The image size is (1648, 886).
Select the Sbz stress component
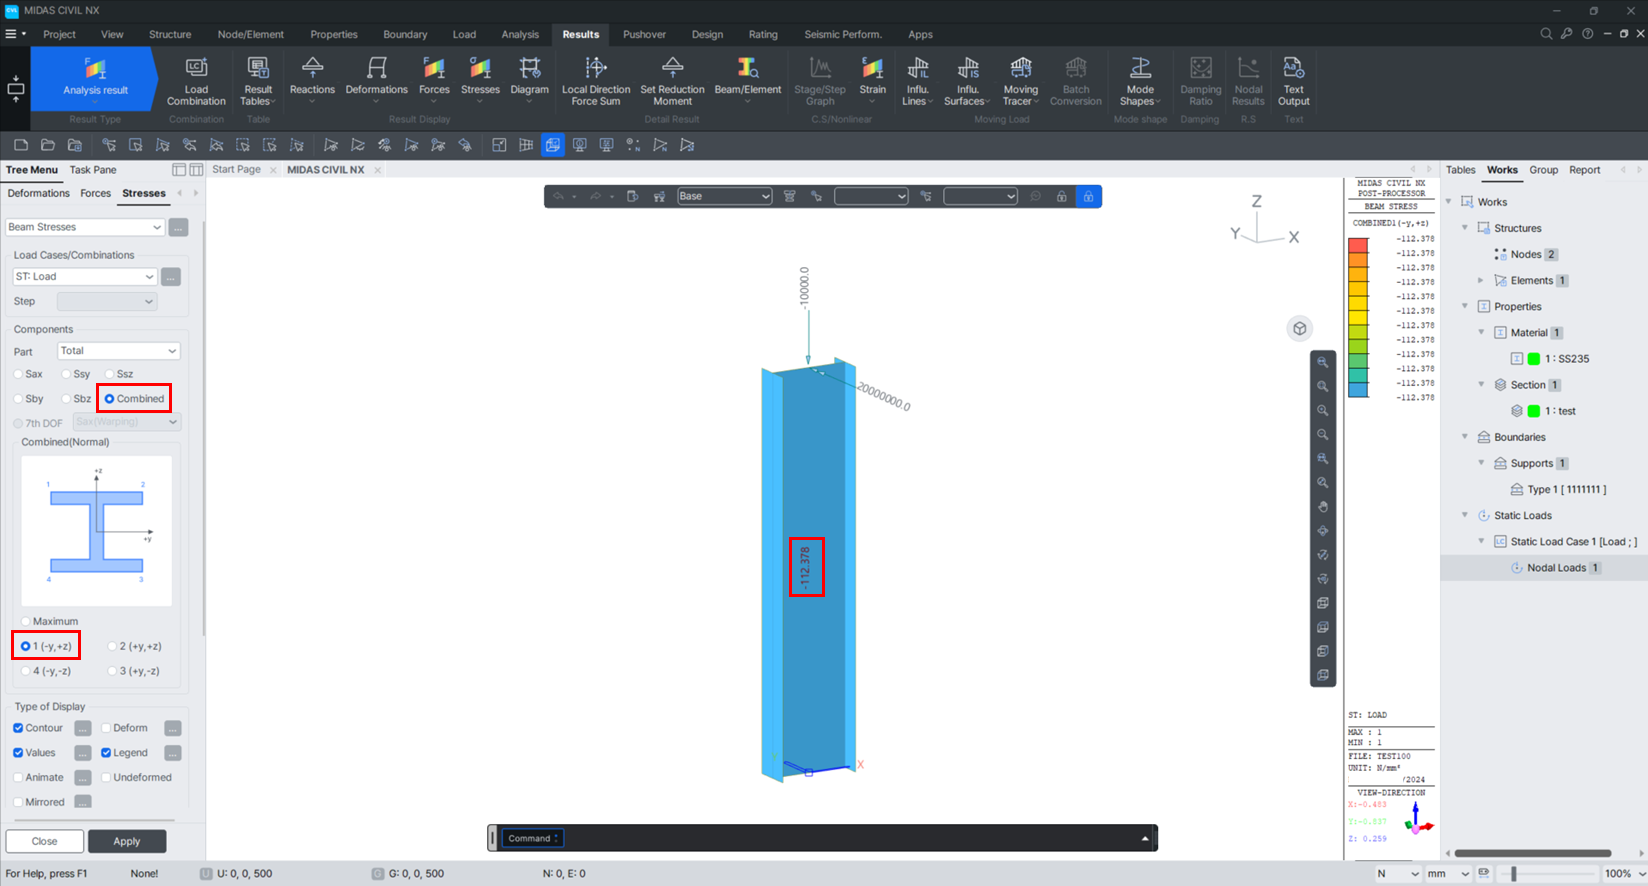pos(66,399)
